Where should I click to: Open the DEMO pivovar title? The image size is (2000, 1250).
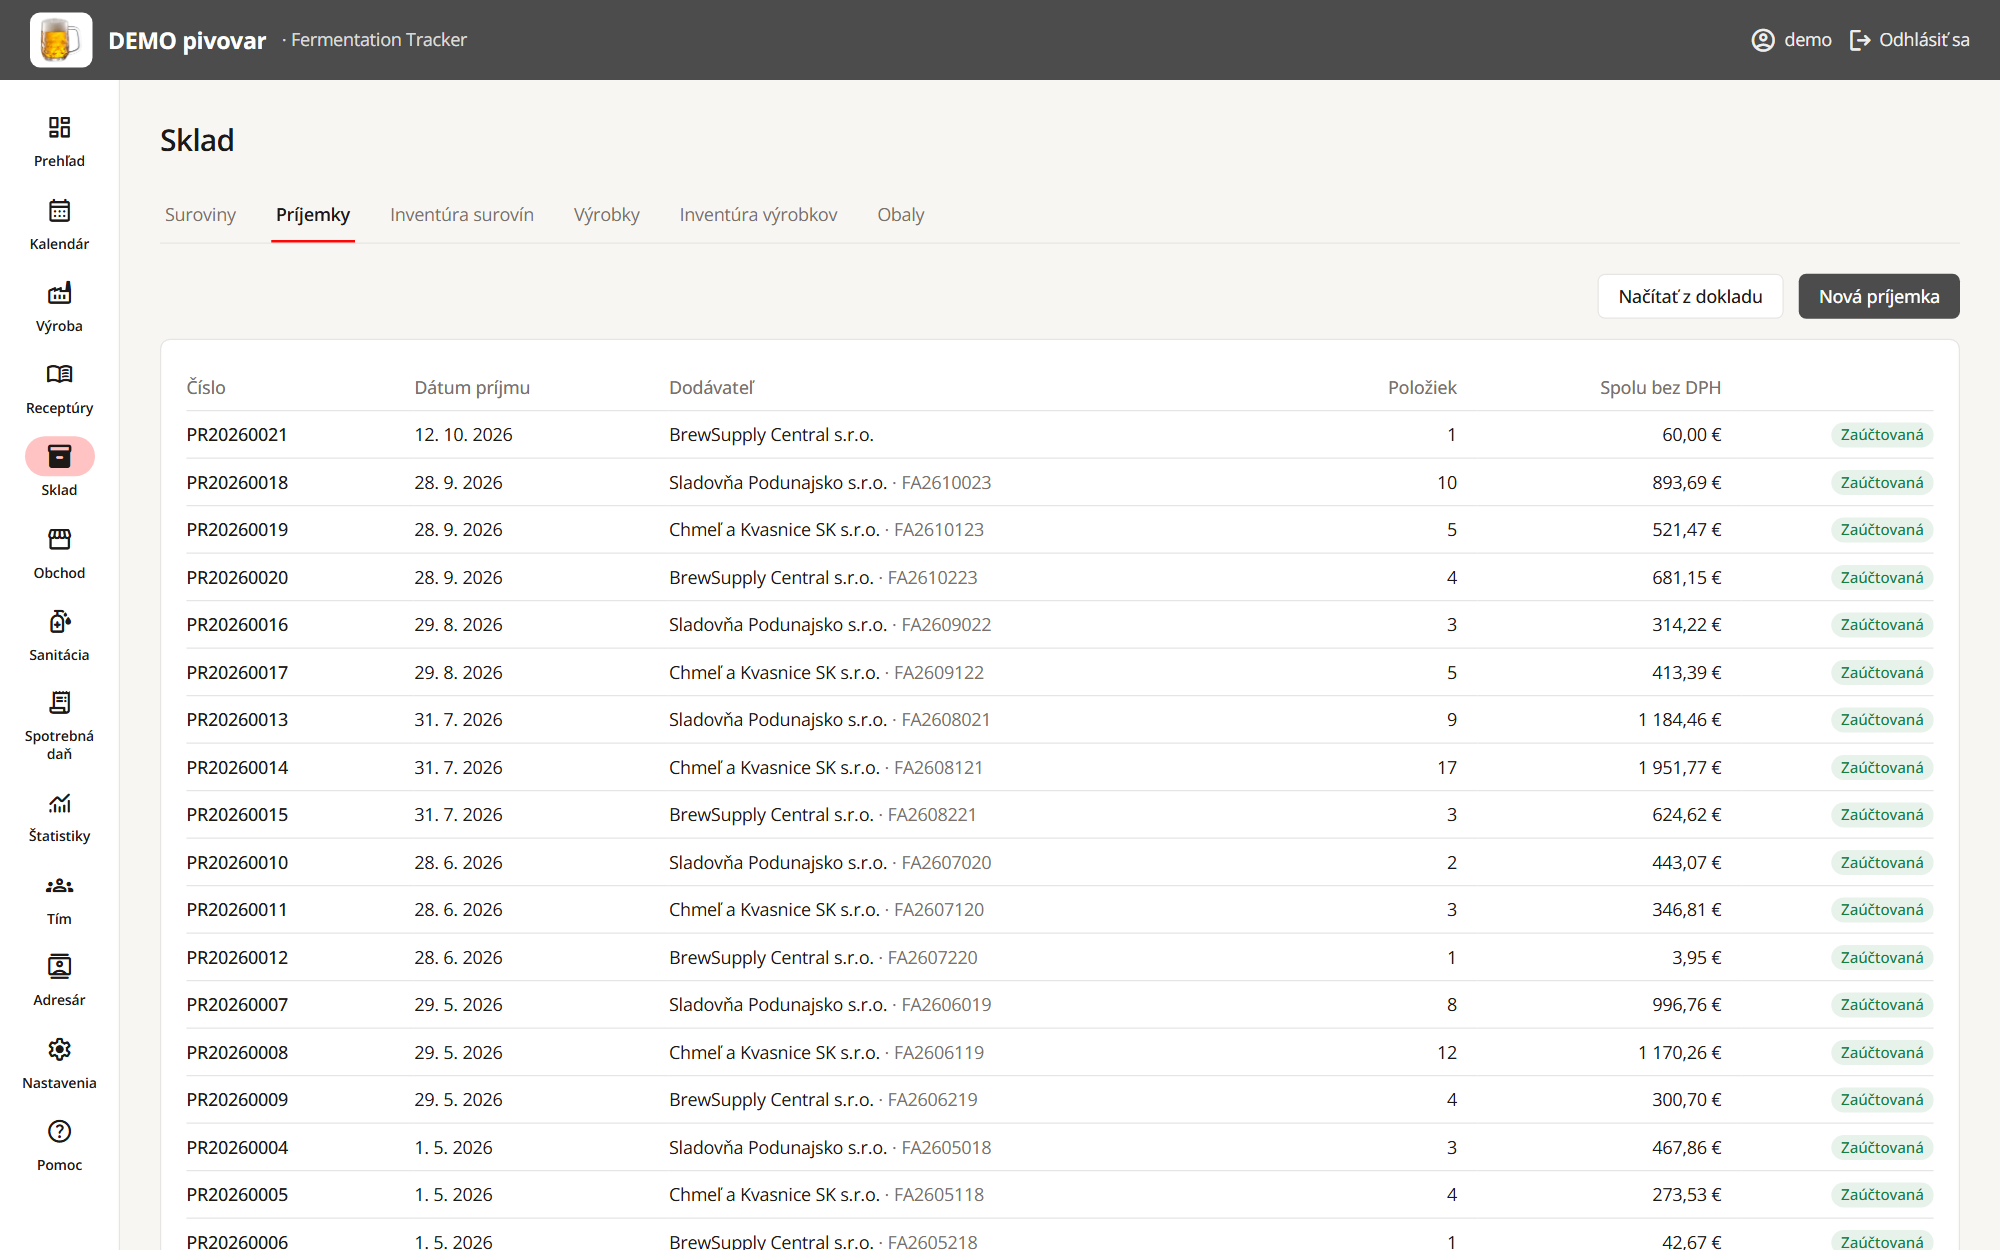[187, 40]
